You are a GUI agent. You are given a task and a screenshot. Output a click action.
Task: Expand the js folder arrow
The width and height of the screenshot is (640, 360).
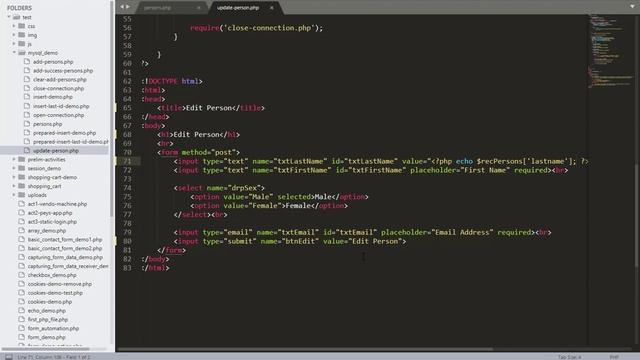tap(14, 44)
